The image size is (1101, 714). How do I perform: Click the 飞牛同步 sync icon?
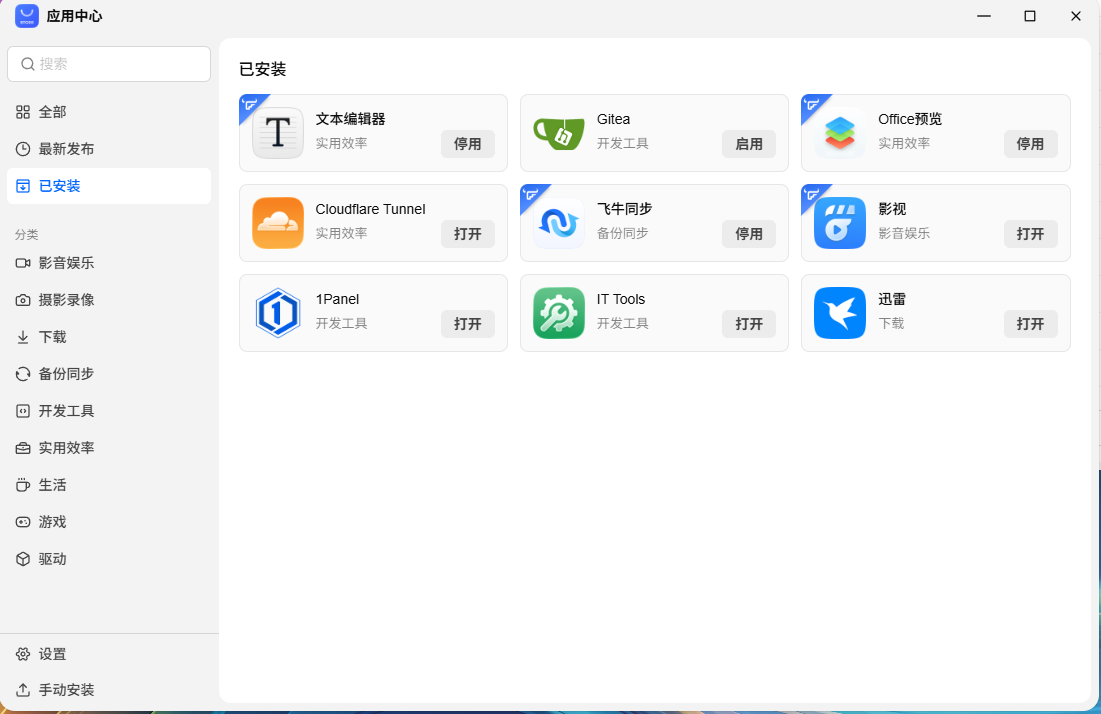click(x=558, y=223)
